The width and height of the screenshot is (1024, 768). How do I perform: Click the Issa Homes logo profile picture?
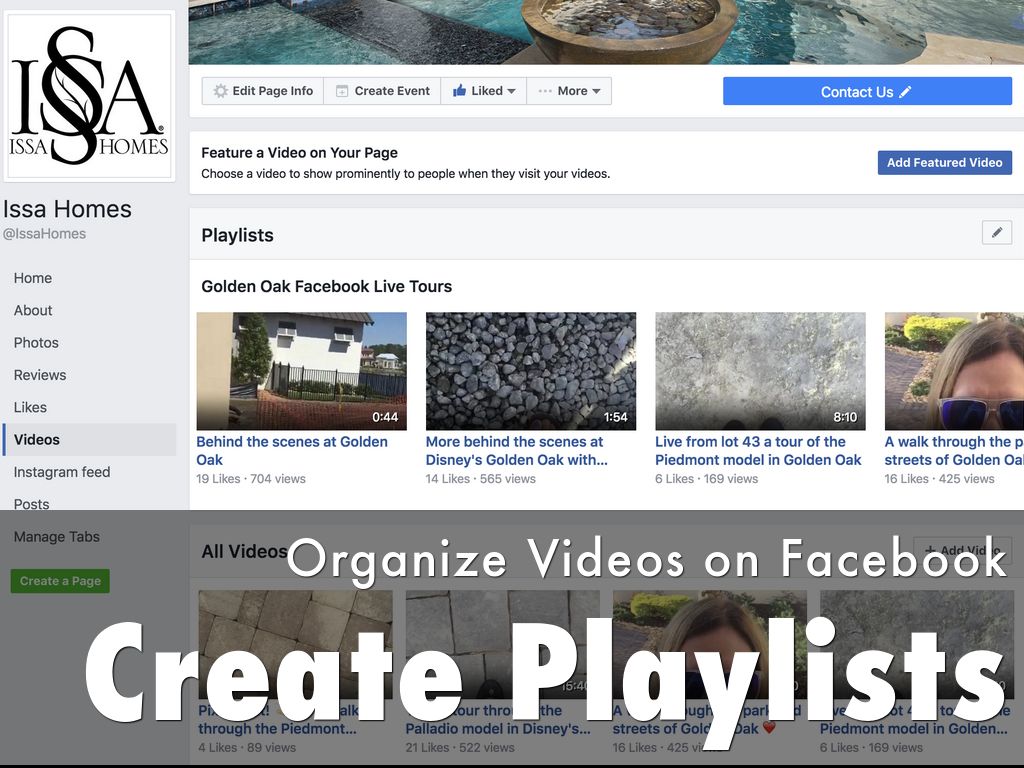(89, 96)
